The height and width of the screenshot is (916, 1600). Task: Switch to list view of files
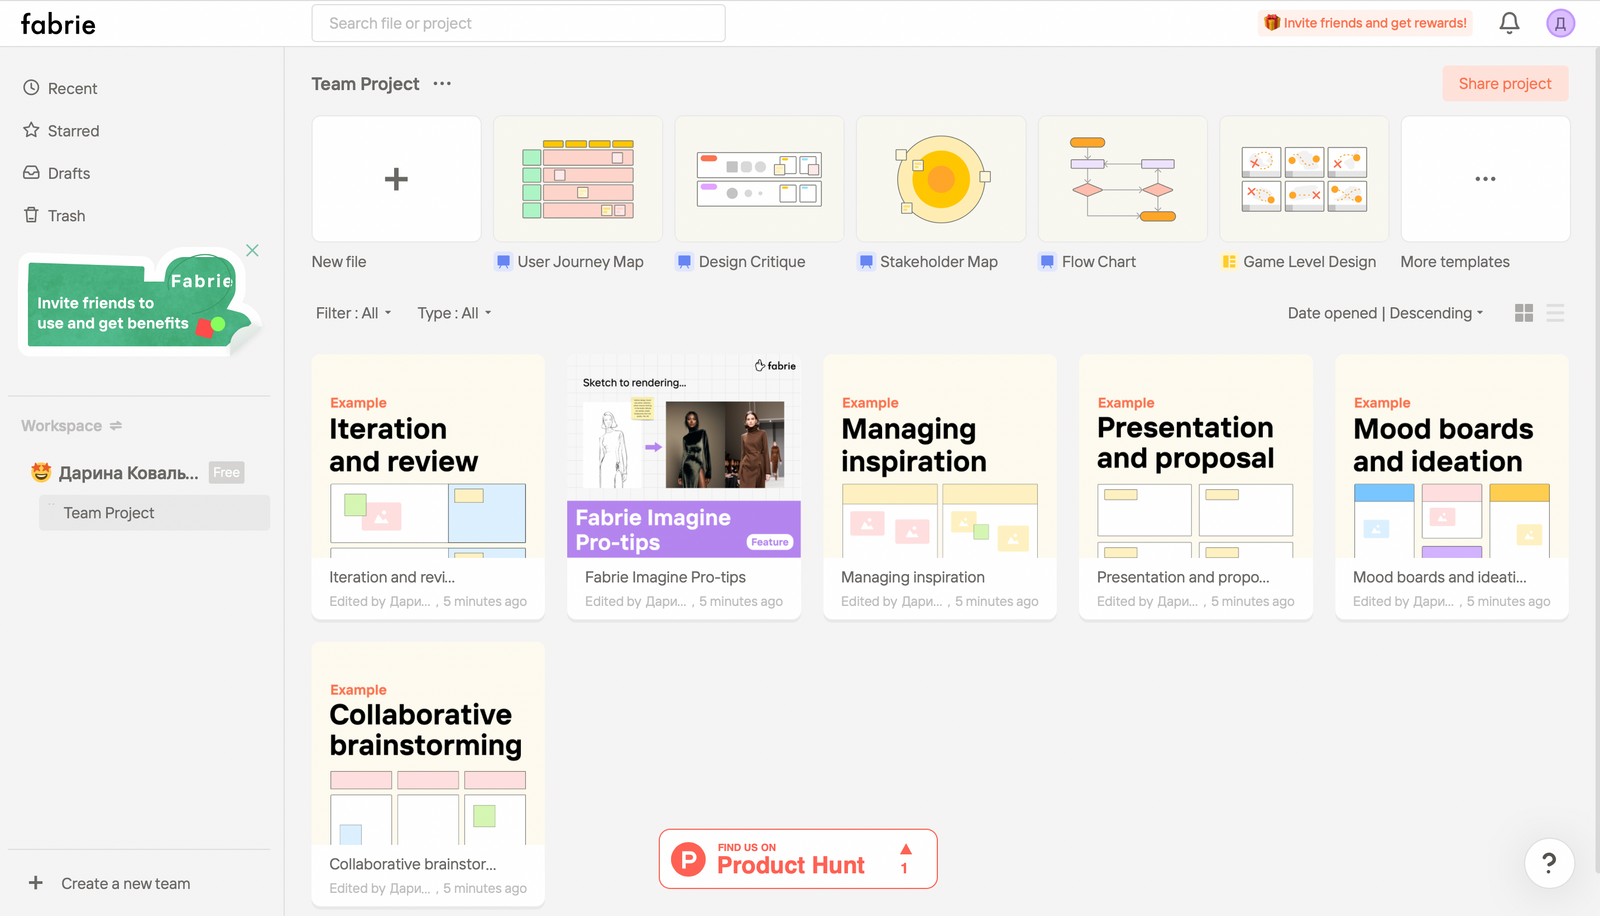[x=1554, y=313]
